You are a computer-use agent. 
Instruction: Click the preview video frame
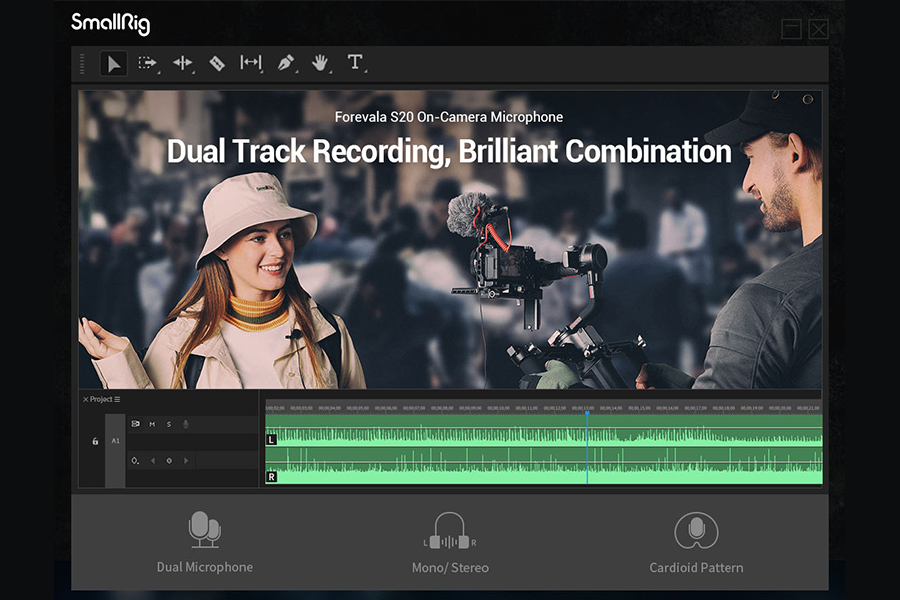tap(450, 239)
